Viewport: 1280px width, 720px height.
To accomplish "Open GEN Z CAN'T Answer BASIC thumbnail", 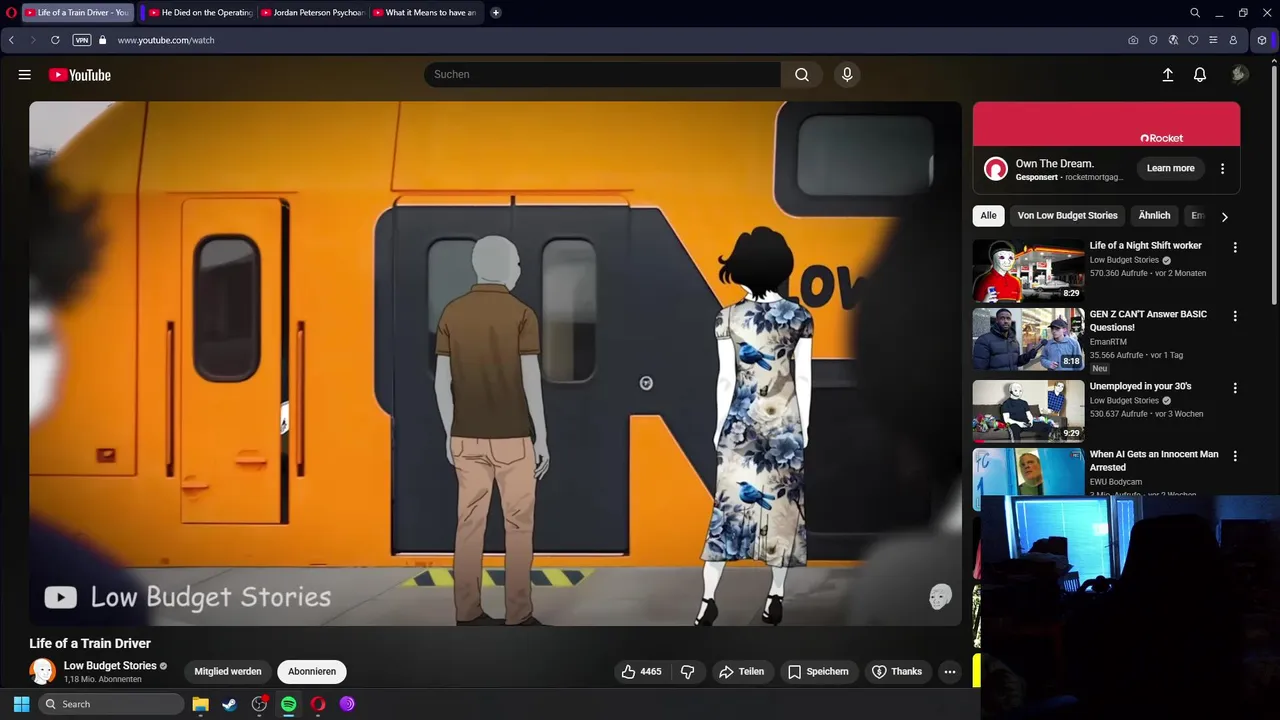I will (x=1028, y=340).
